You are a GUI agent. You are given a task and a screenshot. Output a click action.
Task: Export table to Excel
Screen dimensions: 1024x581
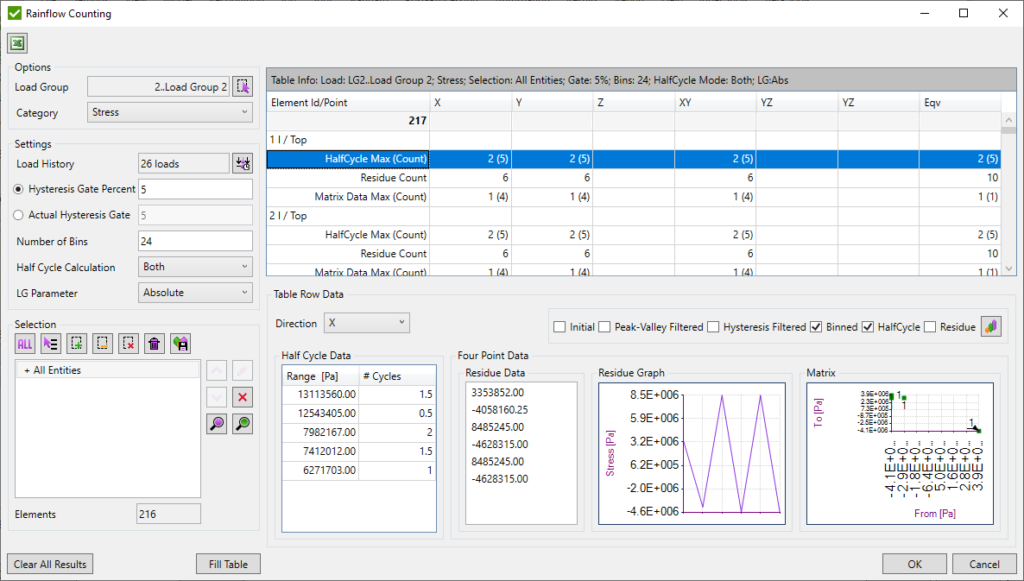pyautogui.click(x=16, y=43)
